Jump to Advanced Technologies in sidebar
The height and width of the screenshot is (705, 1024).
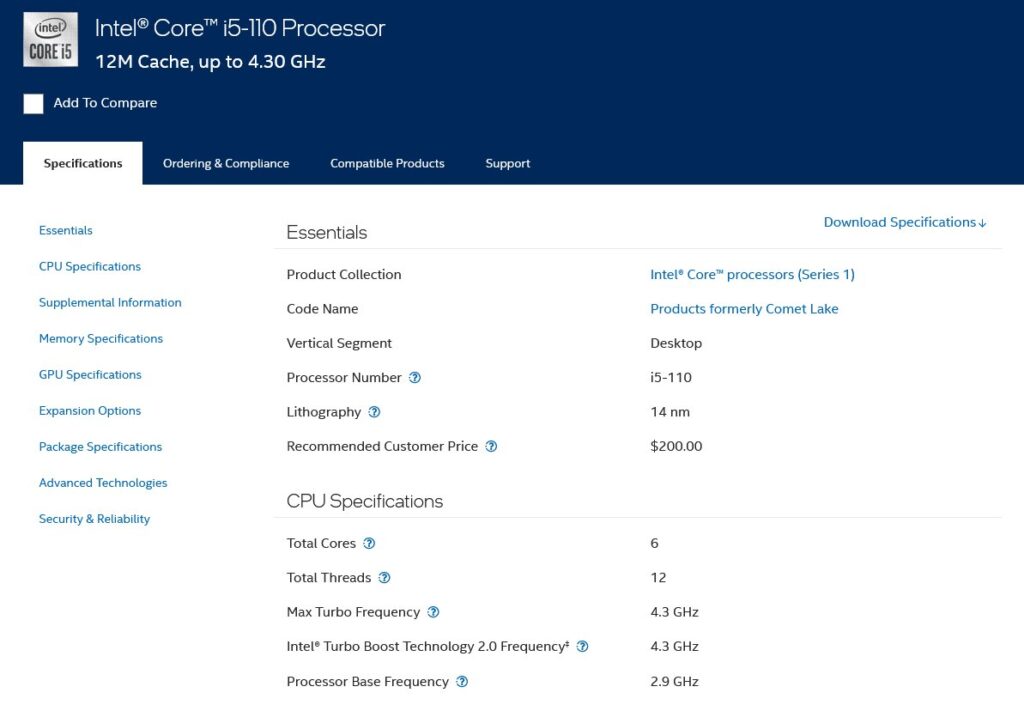103,483
